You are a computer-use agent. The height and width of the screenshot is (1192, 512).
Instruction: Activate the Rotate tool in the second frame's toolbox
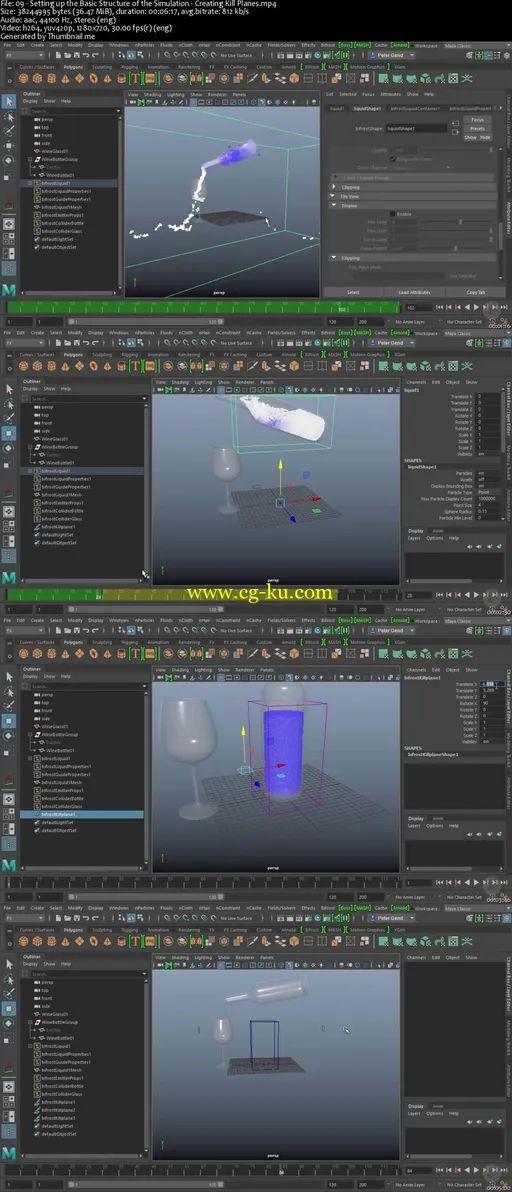[8, 448]
